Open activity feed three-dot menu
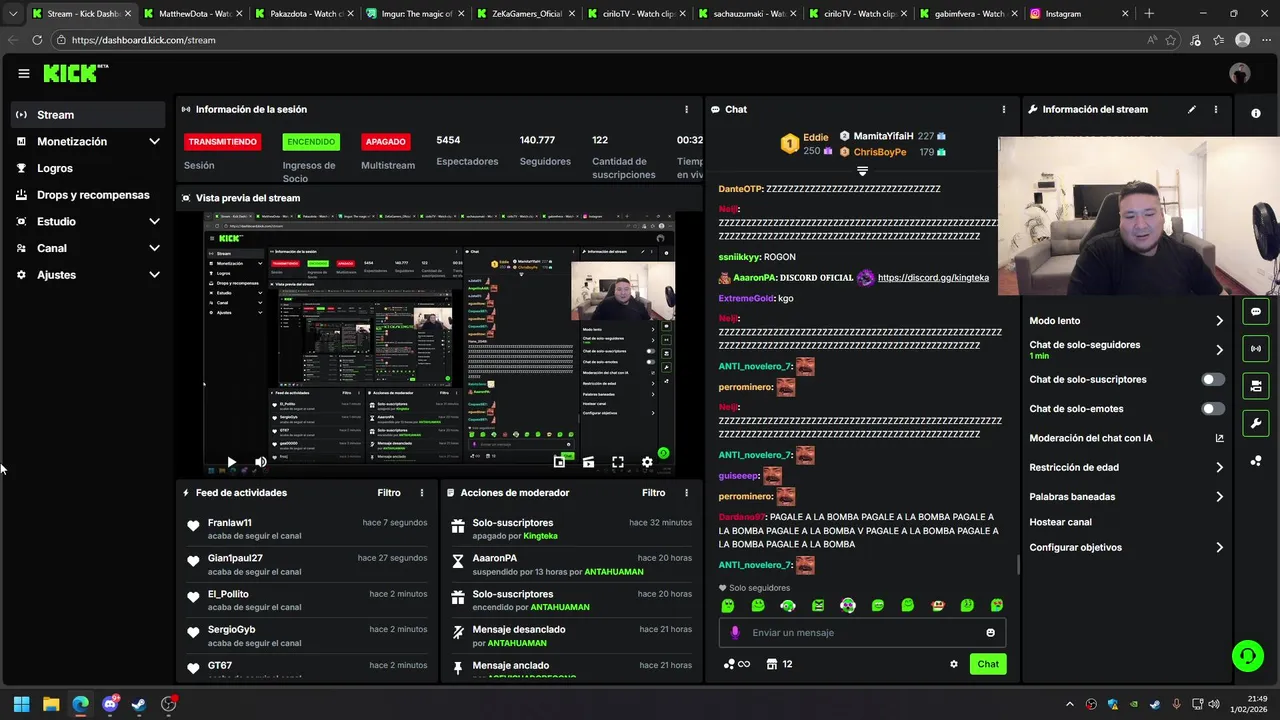 (422, 493)
